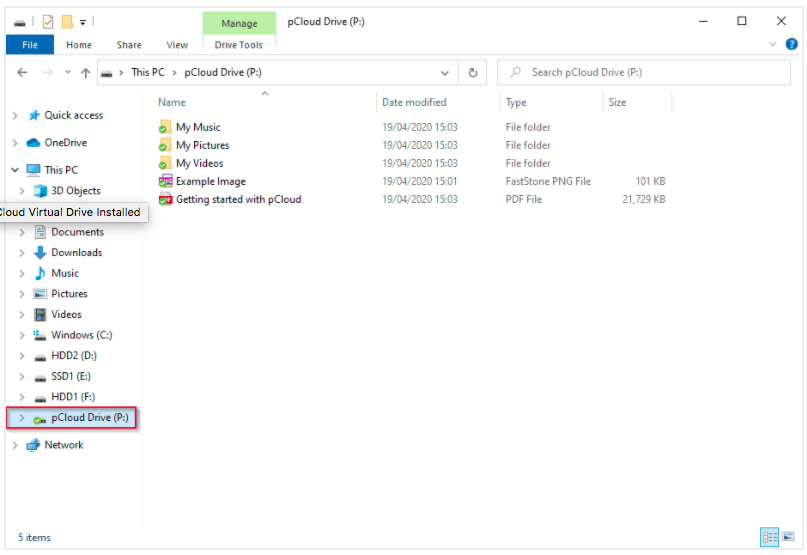Refresh the pCloud Drive folder
This screenshot has height=555, width=807.
click(x=472, y=73)
